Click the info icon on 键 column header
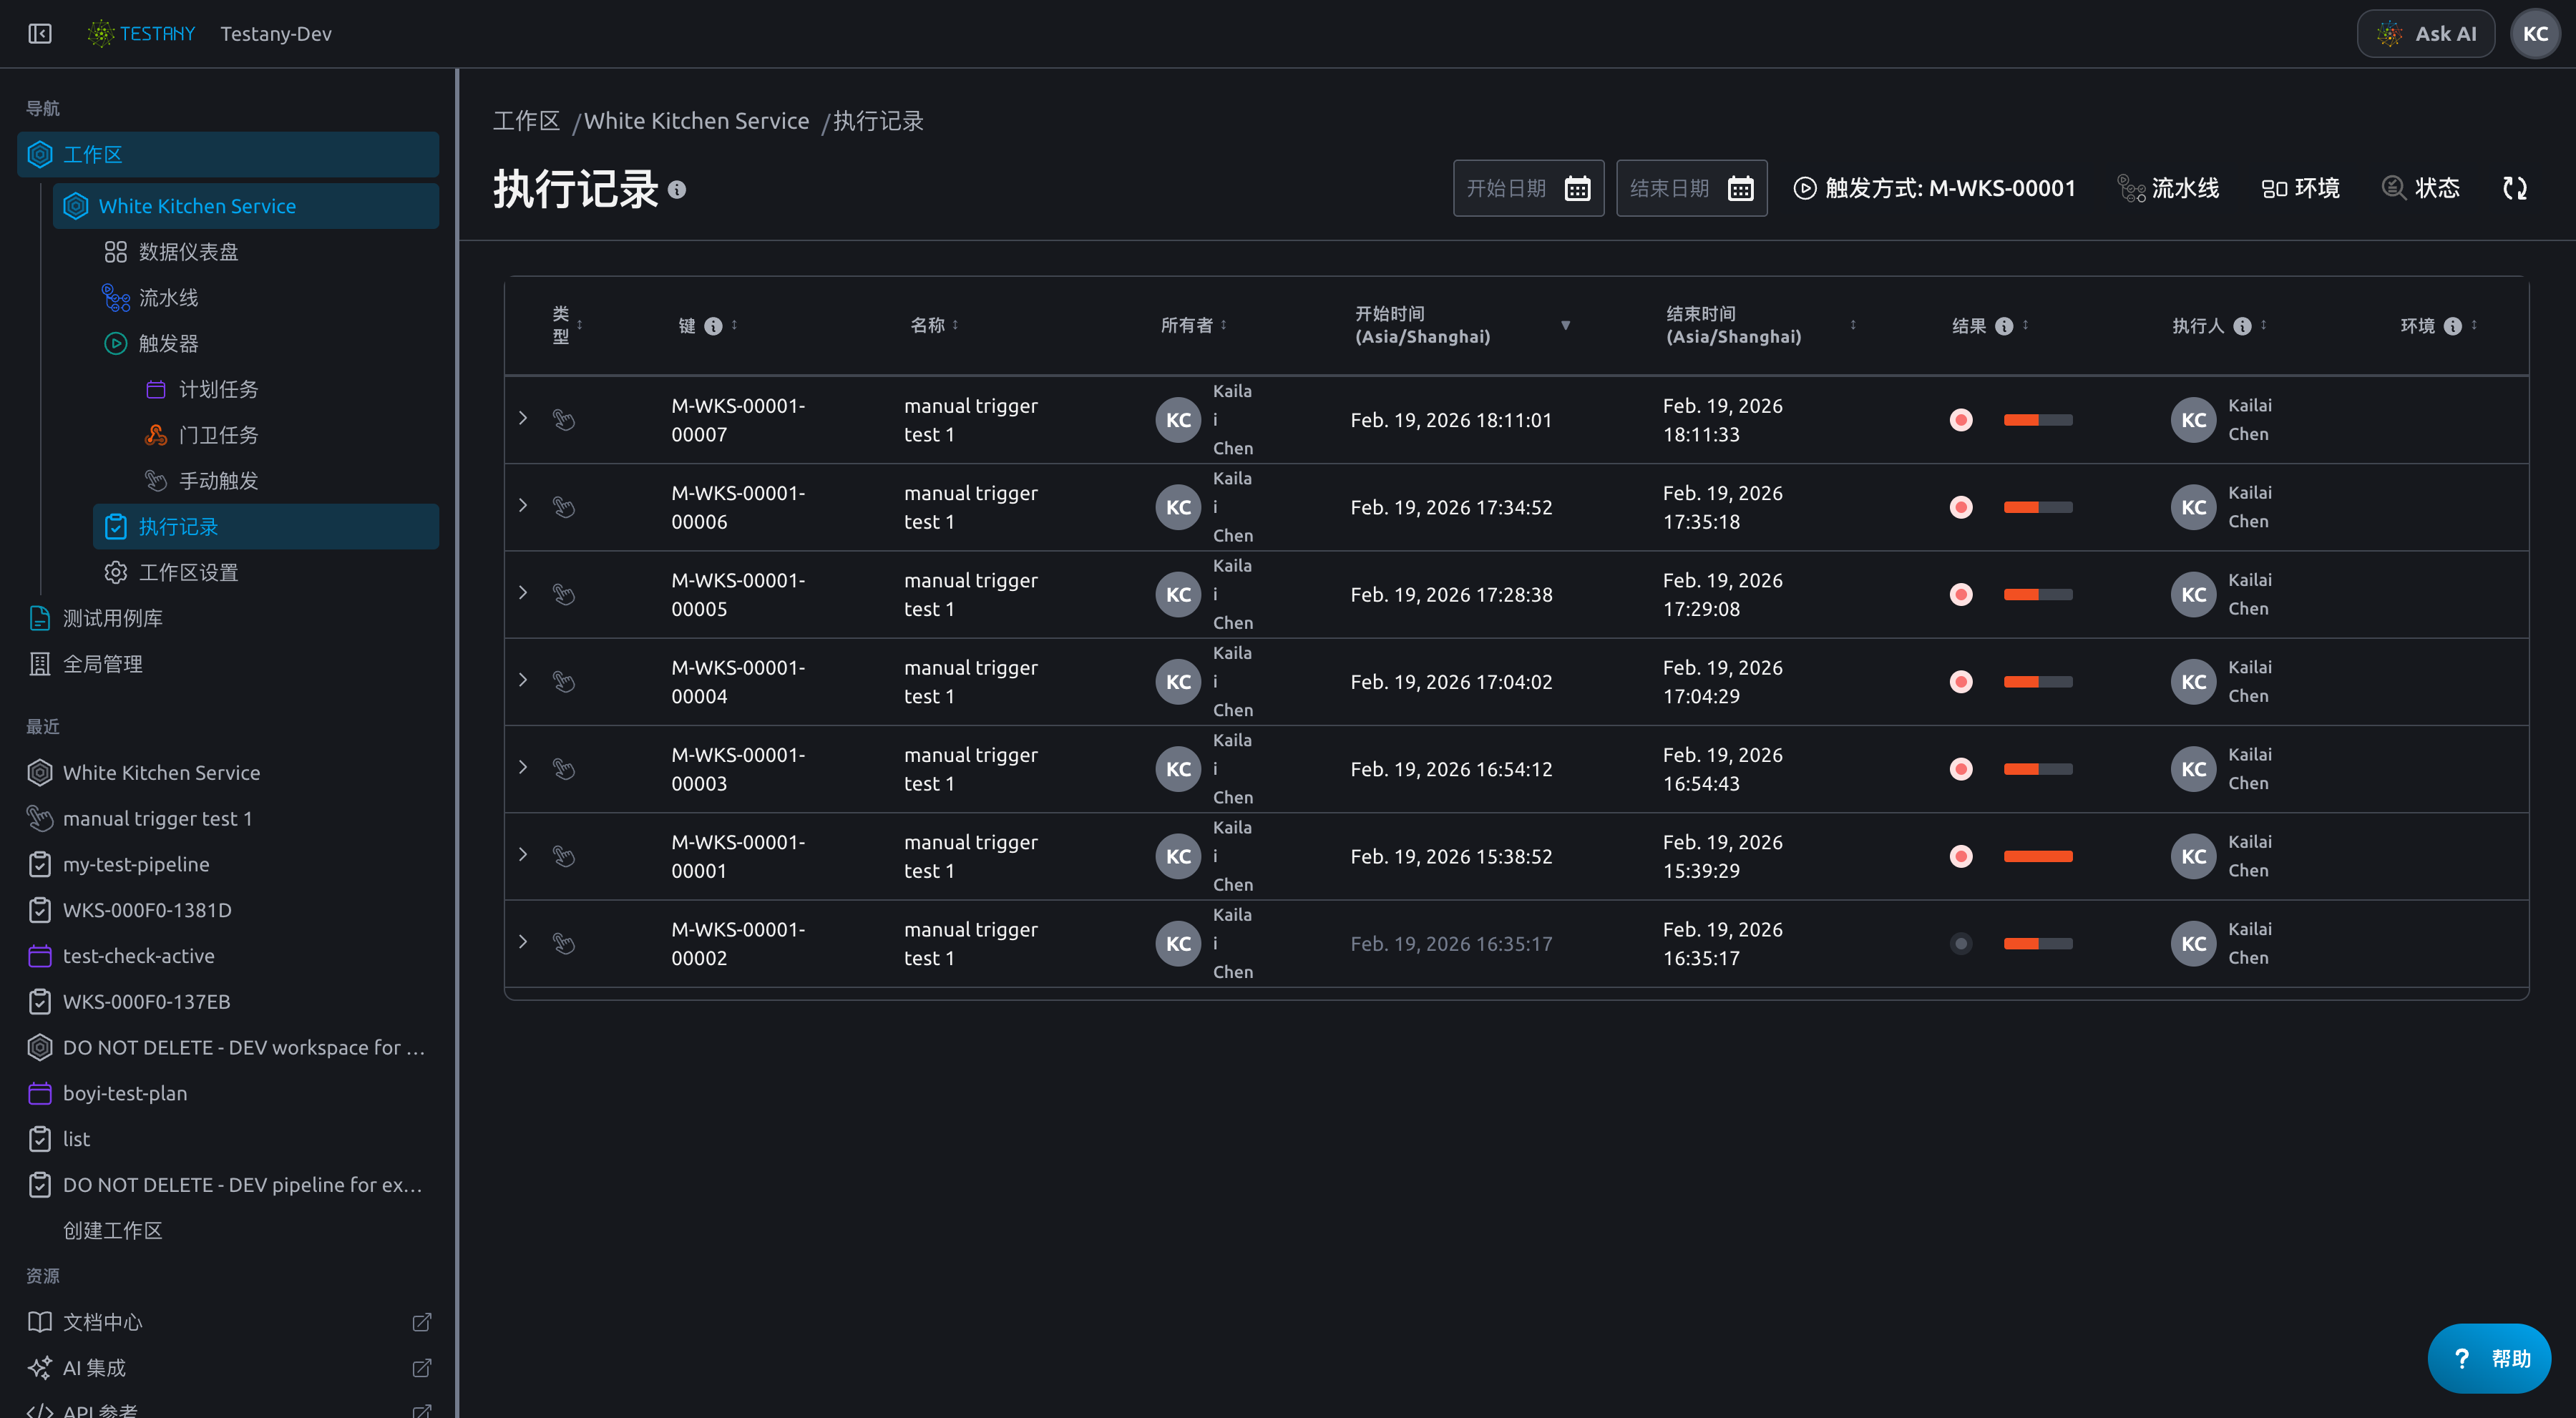The width and height of the screenshot is (2576, 1418). click(x=713, y=326)
